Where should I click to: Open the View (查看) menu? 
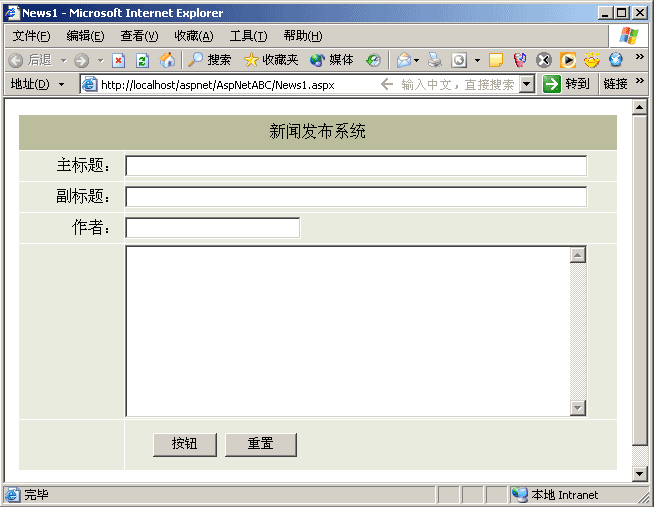tap(139, 36)
